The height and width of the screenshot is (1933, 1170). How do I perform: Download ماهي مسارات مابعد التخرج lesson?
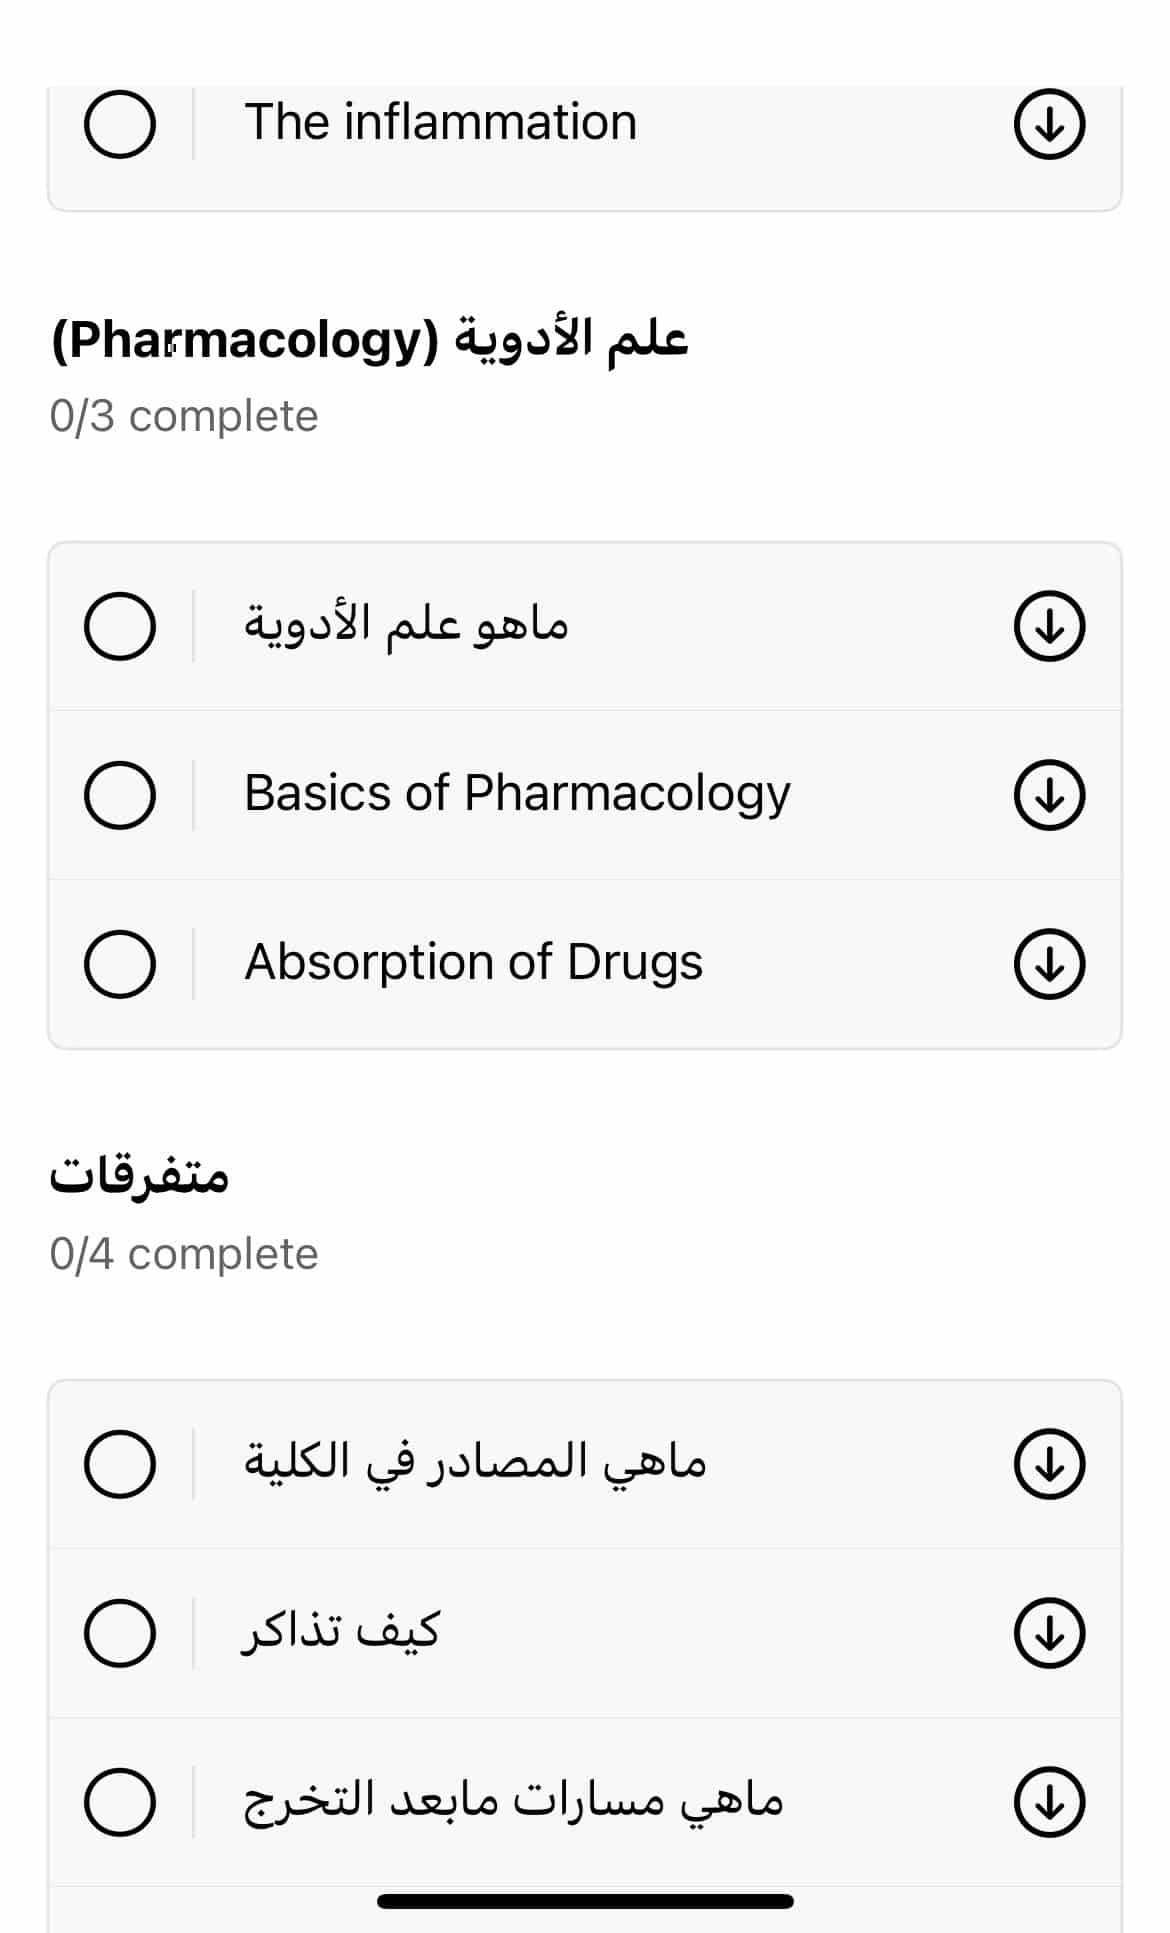(1049, 1802)
